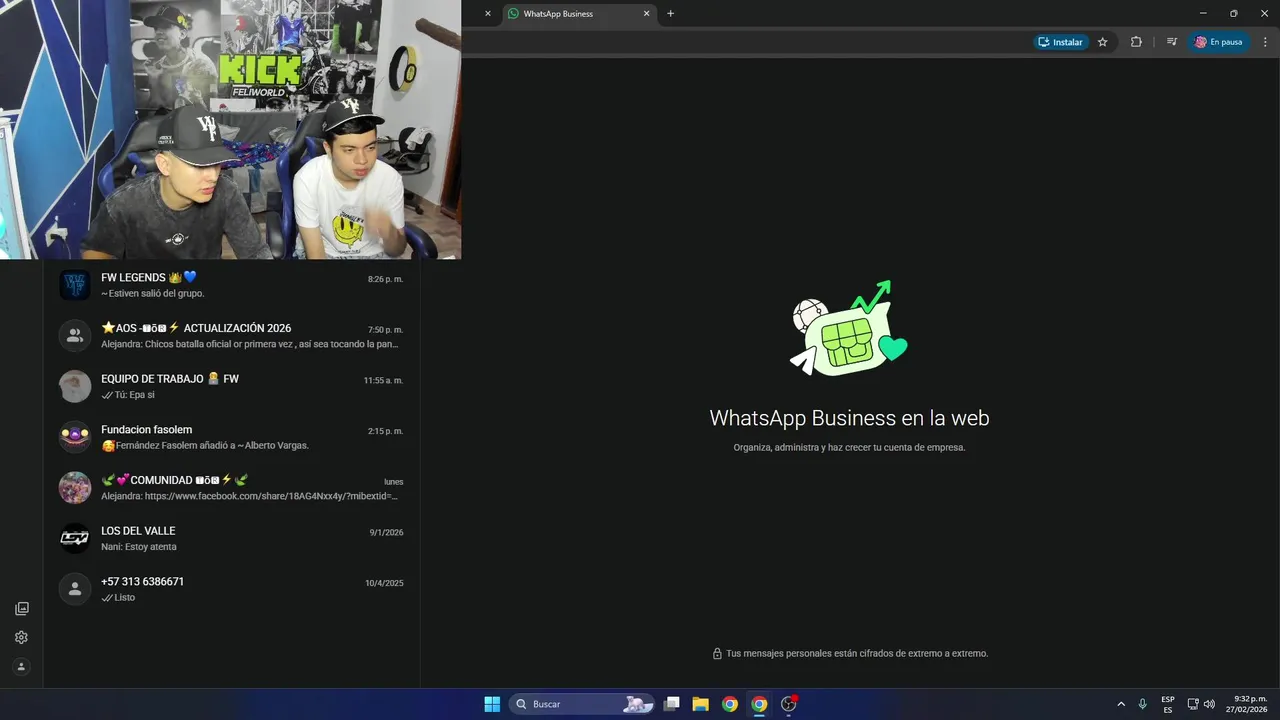Click the Fundacion fasolem avatar

[x=75, y=437]
